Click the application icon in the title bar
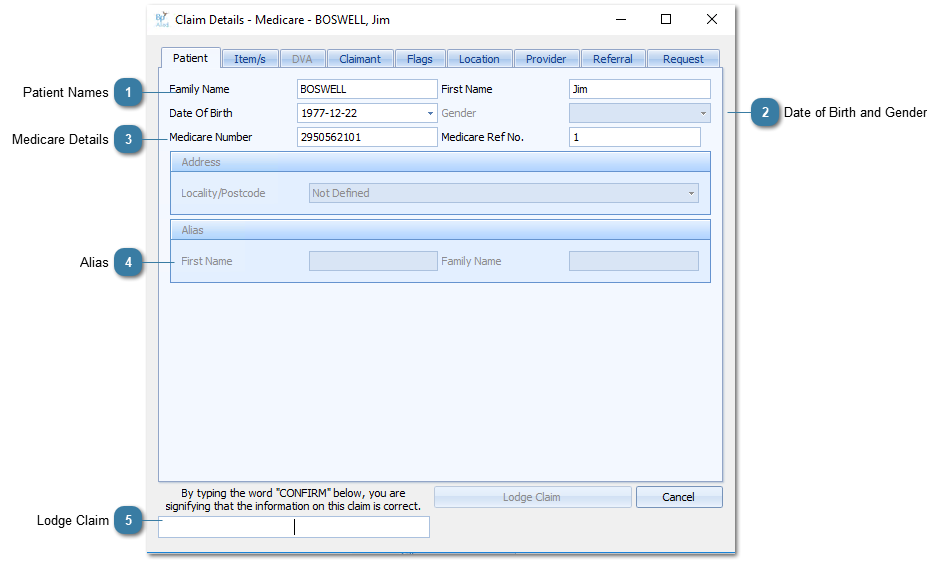This screenshot has height=563, width=943. coord(162,19)
